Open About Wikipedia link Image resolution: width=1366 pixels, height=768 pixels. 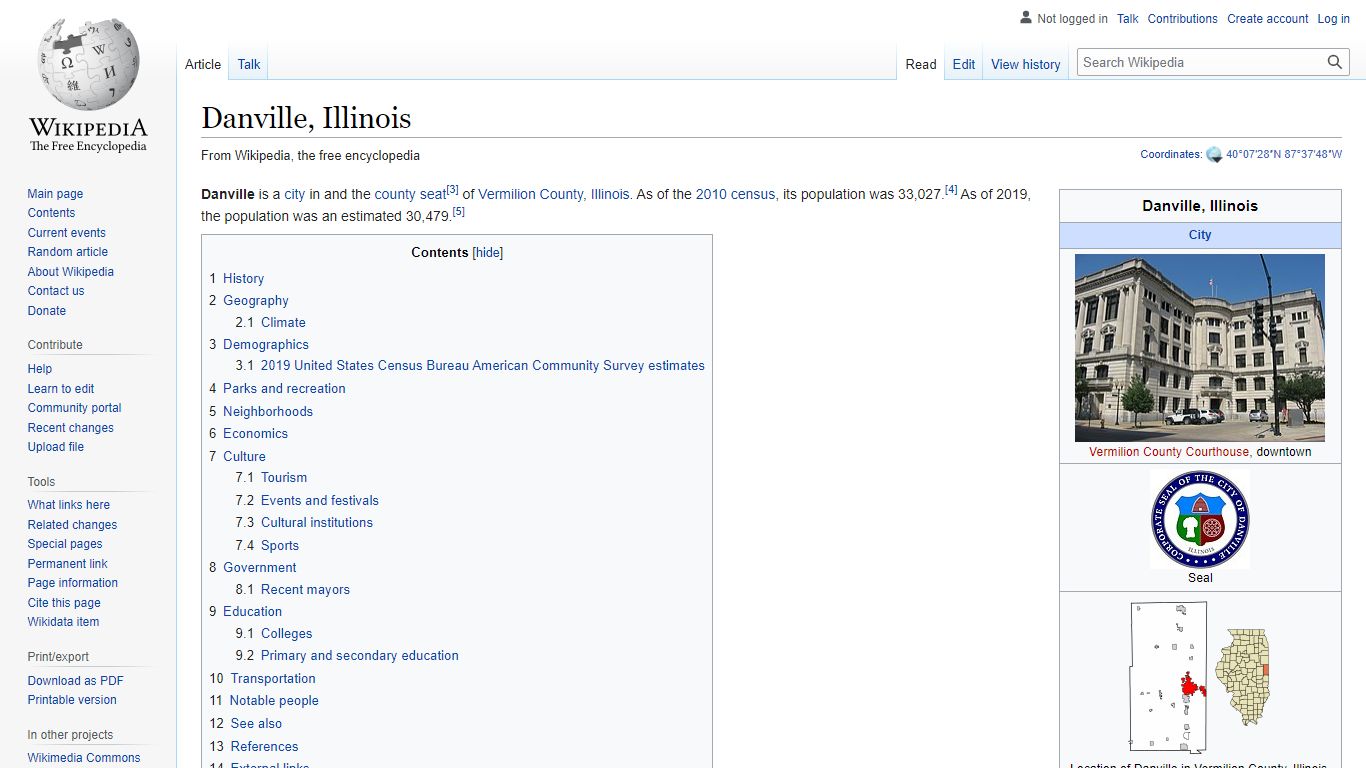[70, 272]
